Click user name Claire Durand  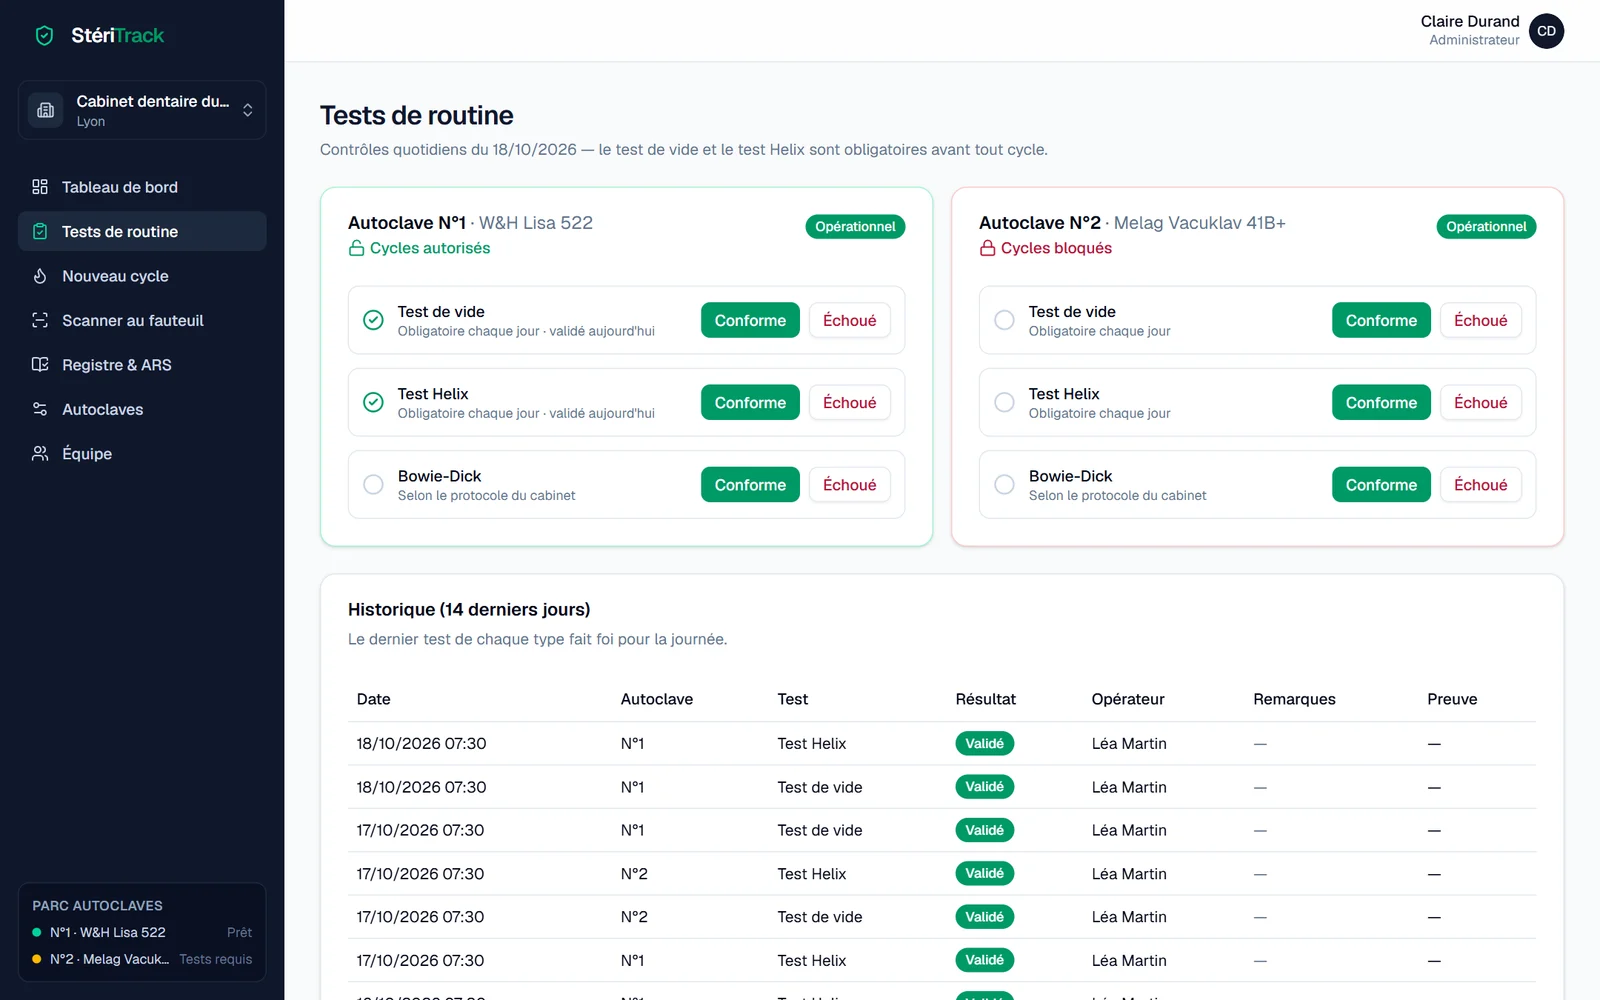(1470, 21)
